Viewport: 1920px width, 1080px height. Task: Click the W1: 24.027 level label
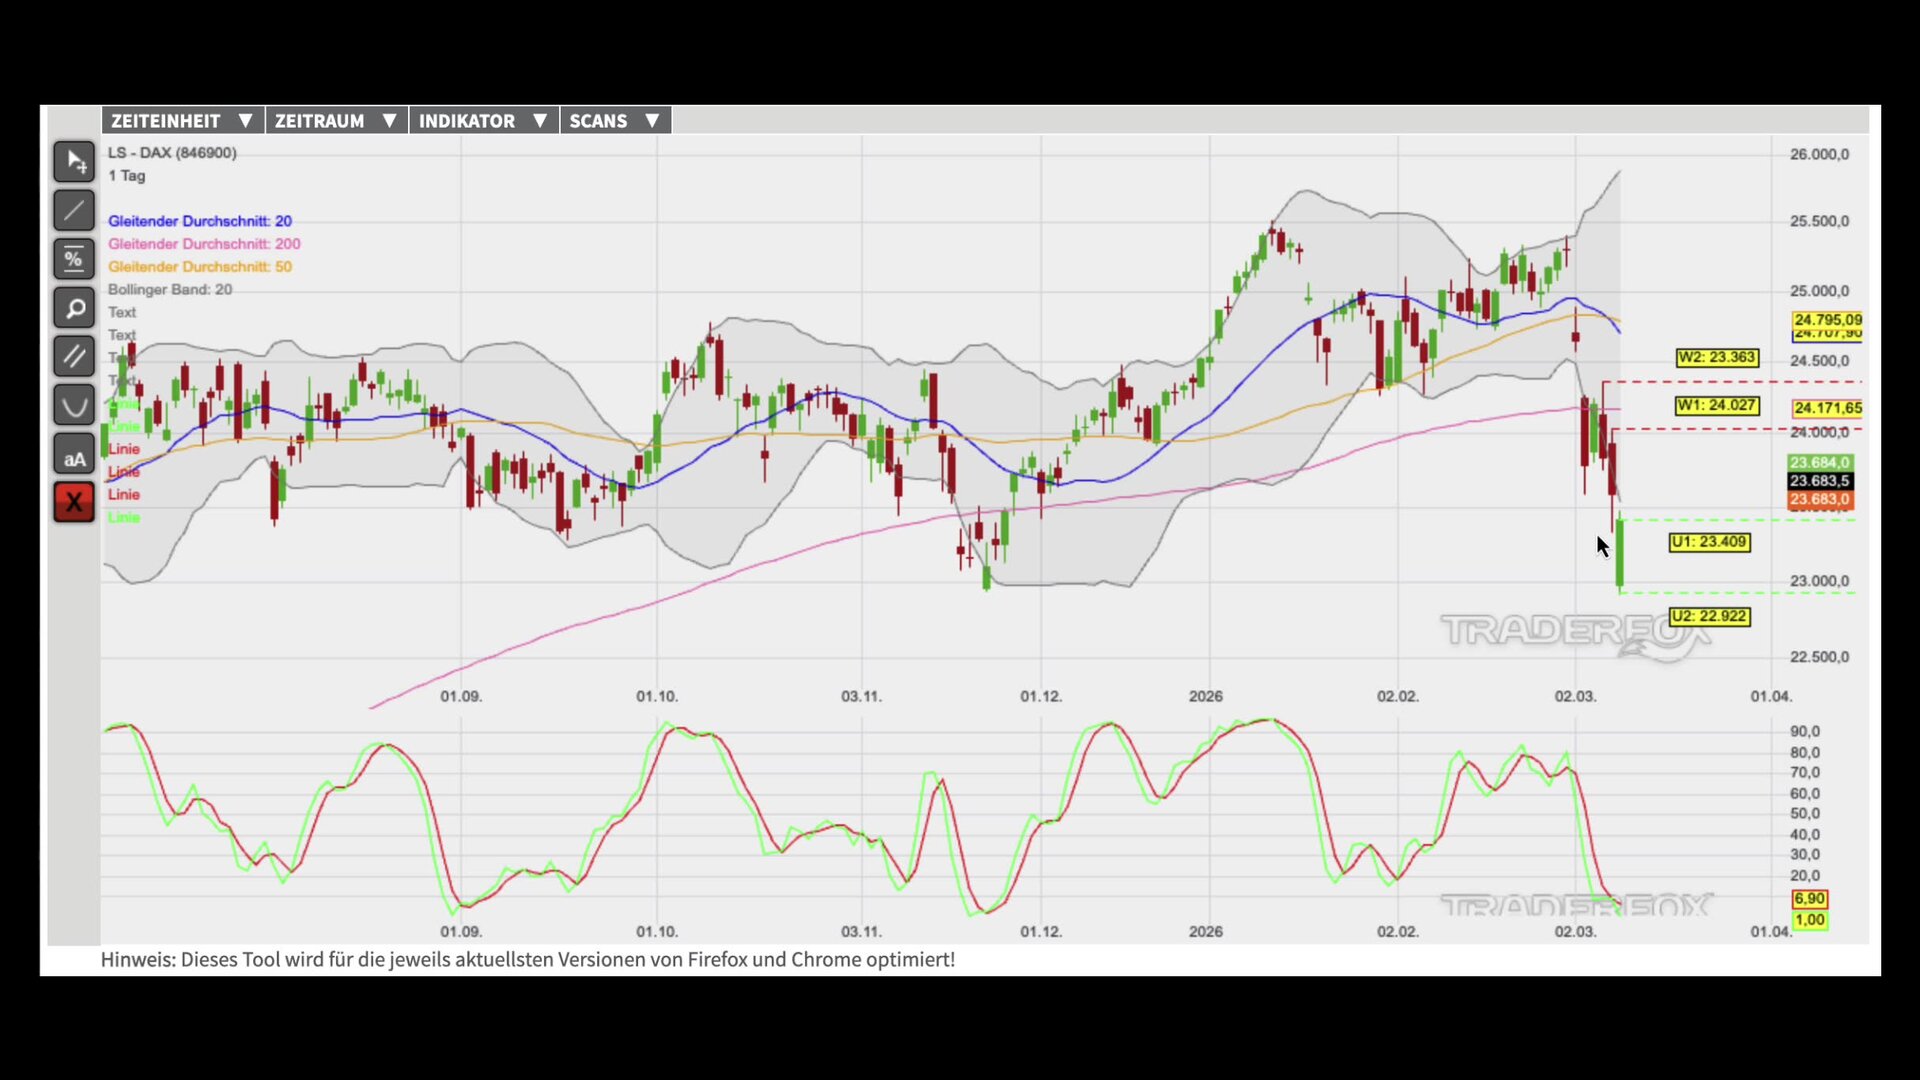tap(1716, 406)
